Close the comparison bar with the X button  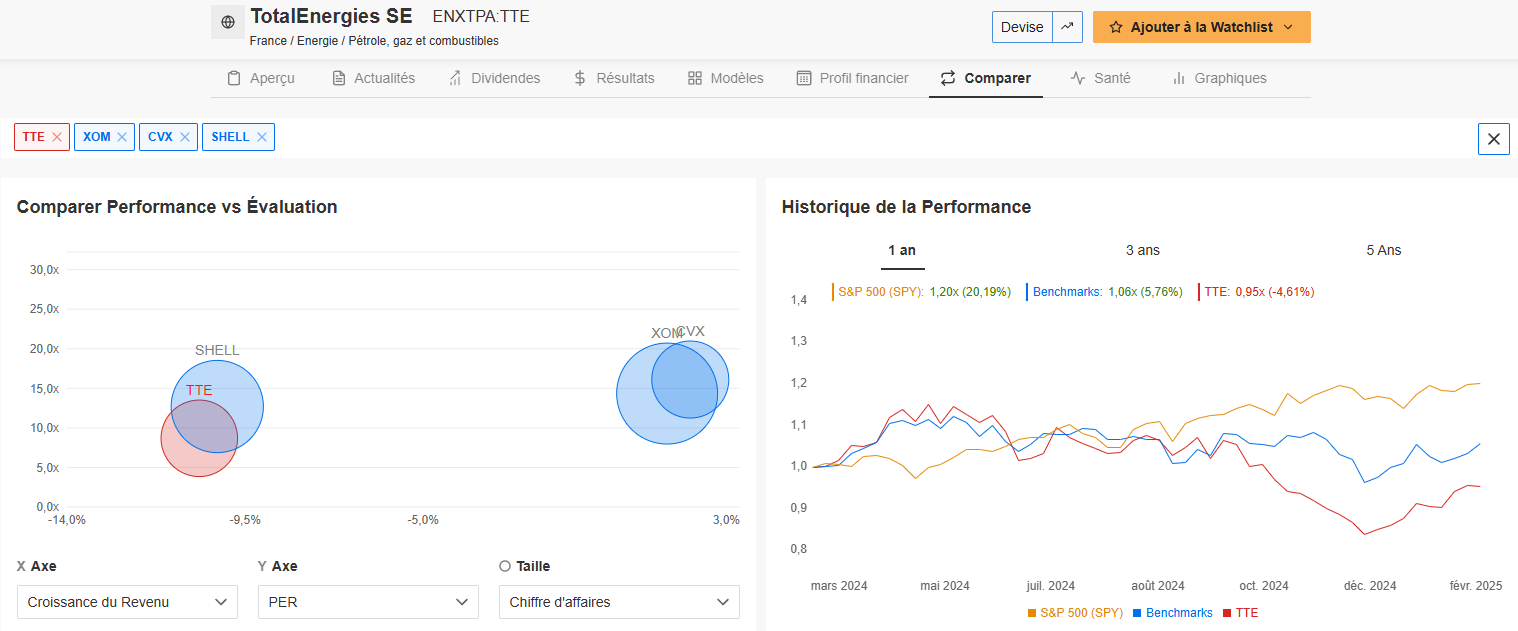tap(1494, 139)
